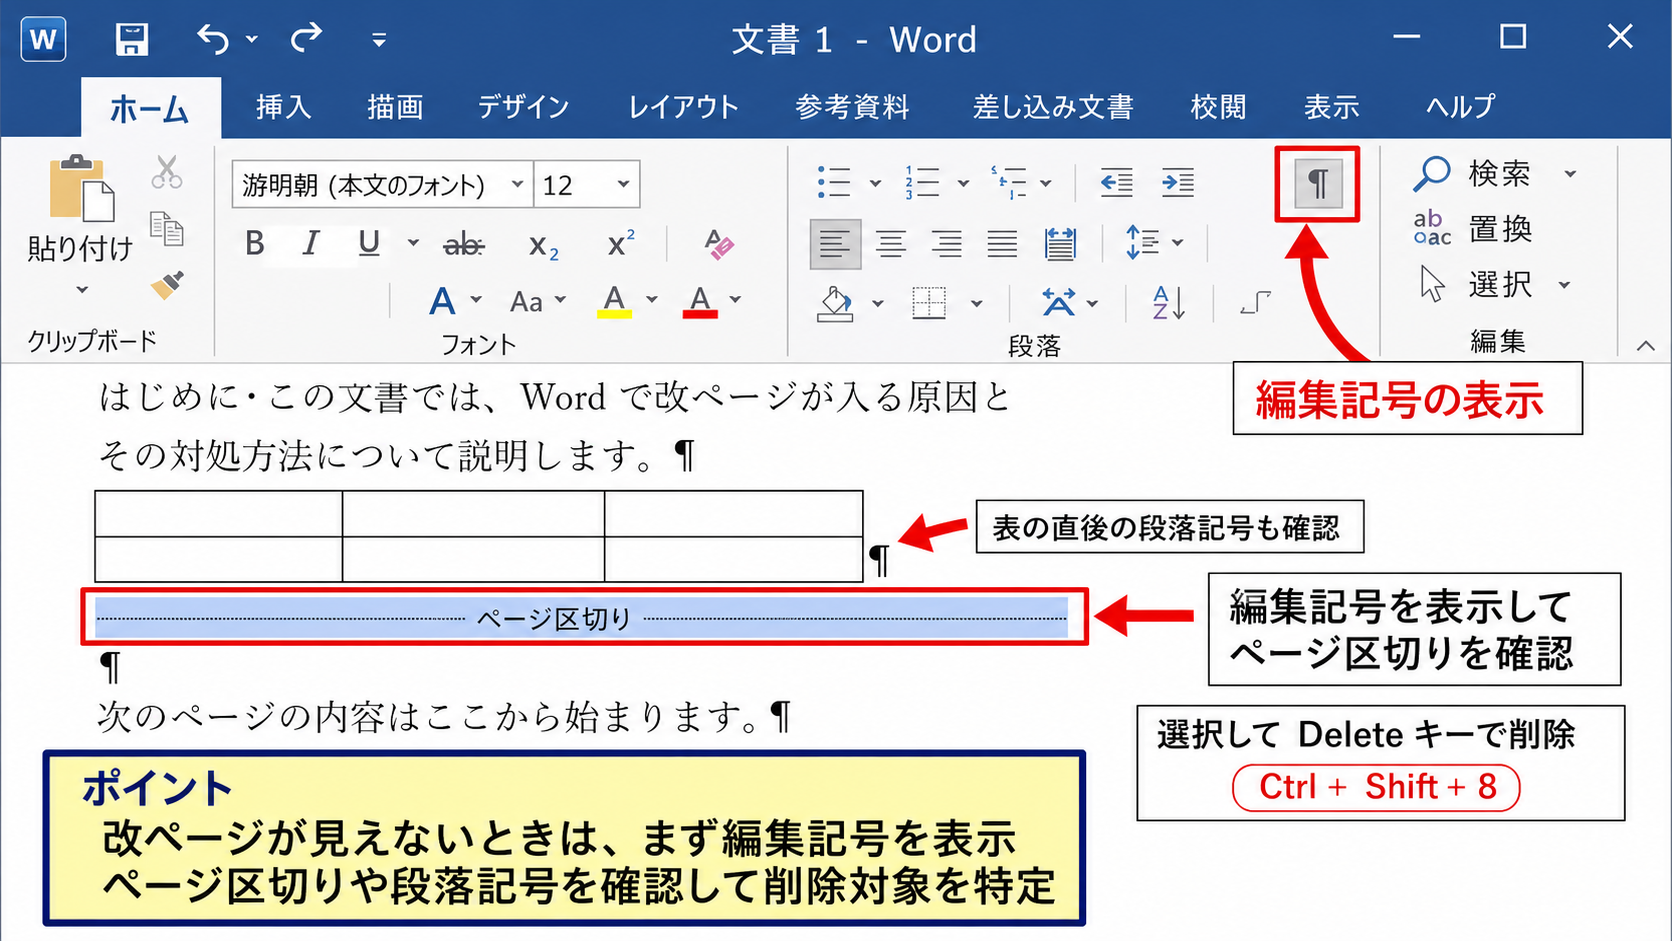The height and width of the screenshot is (941, 1672).
Task: Click Distributed alignment icon
Action: [x=1060, y=244]
